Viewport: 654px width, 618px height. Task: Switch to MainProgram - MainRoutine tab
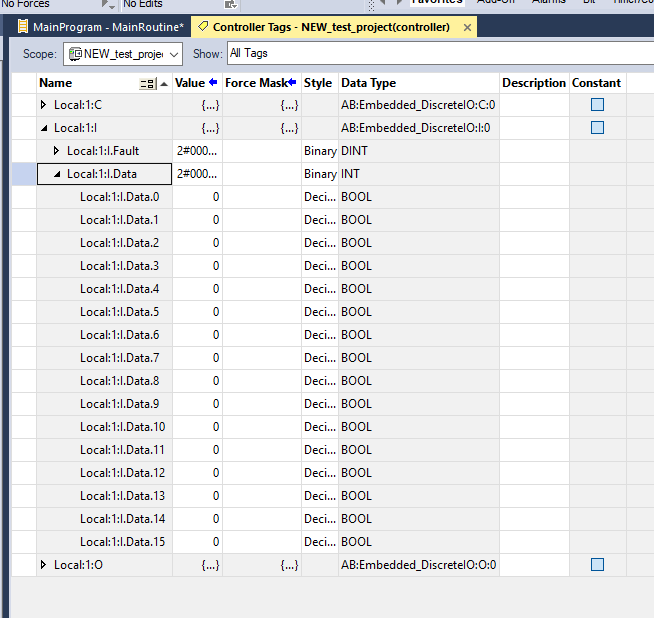click(x=100, y=27)
